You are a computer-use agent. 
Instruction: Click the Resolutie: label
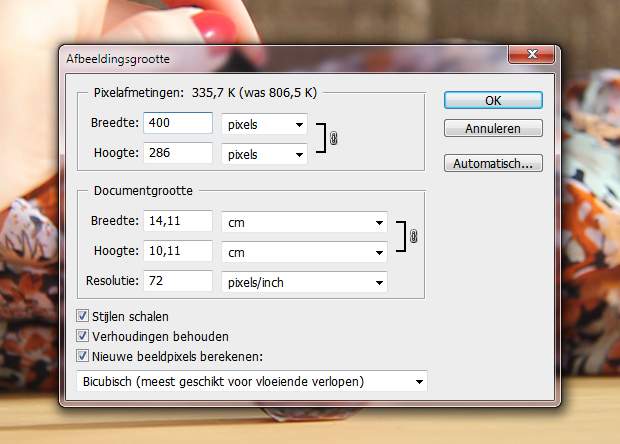(x=112, y=281)
